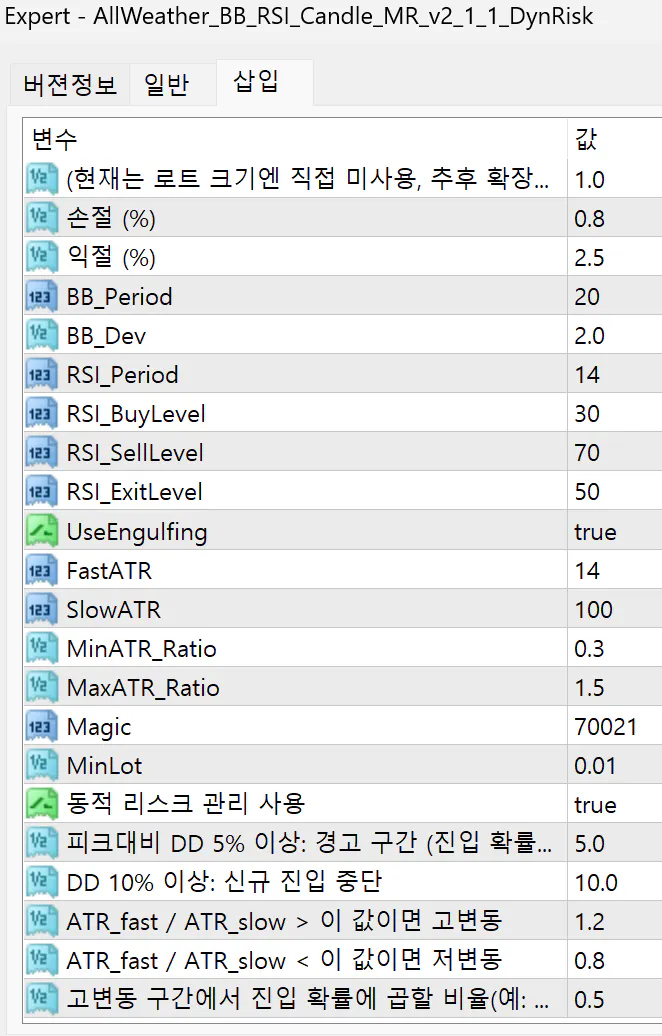The width and height of the screenshot is (662, 1036).
Task: Click the first row value 1.0
Action: [589, 180]
